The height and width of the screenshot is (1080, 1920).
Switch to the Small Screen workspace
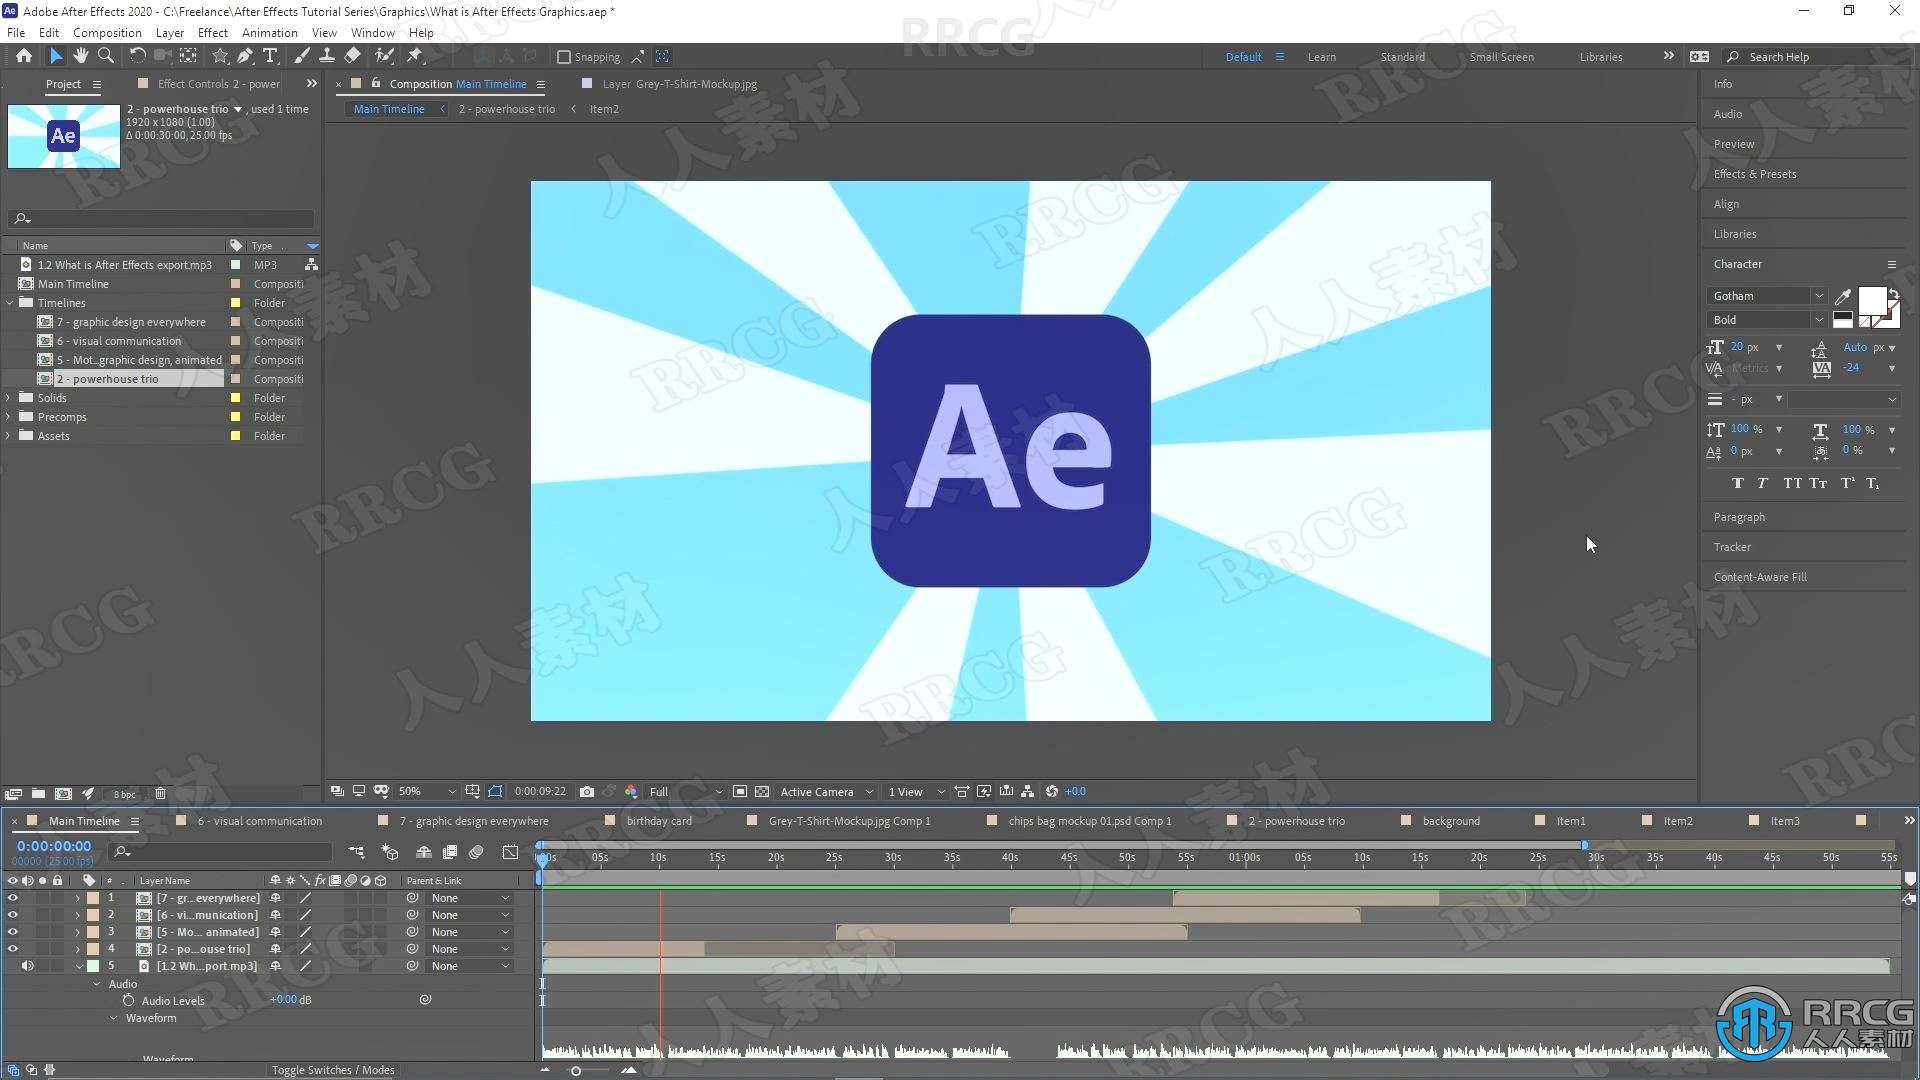pyautogui.click(x=1501, y=57)
